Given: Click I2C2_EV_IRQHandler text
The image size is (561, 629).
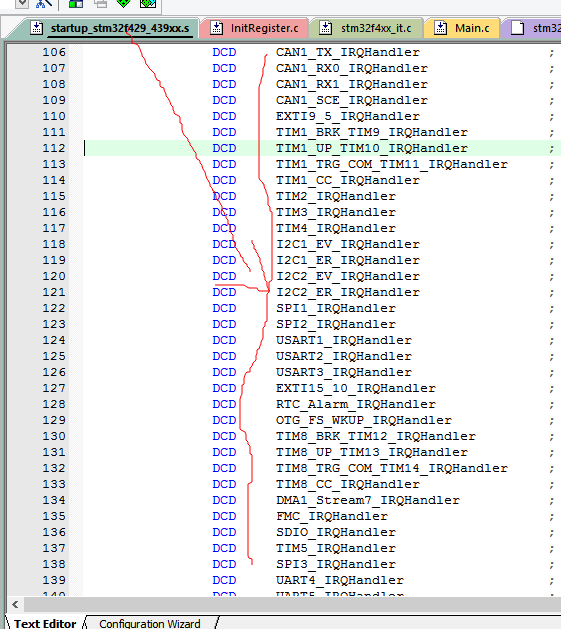Looking at the screenshot, I should [x=348, y=277].
